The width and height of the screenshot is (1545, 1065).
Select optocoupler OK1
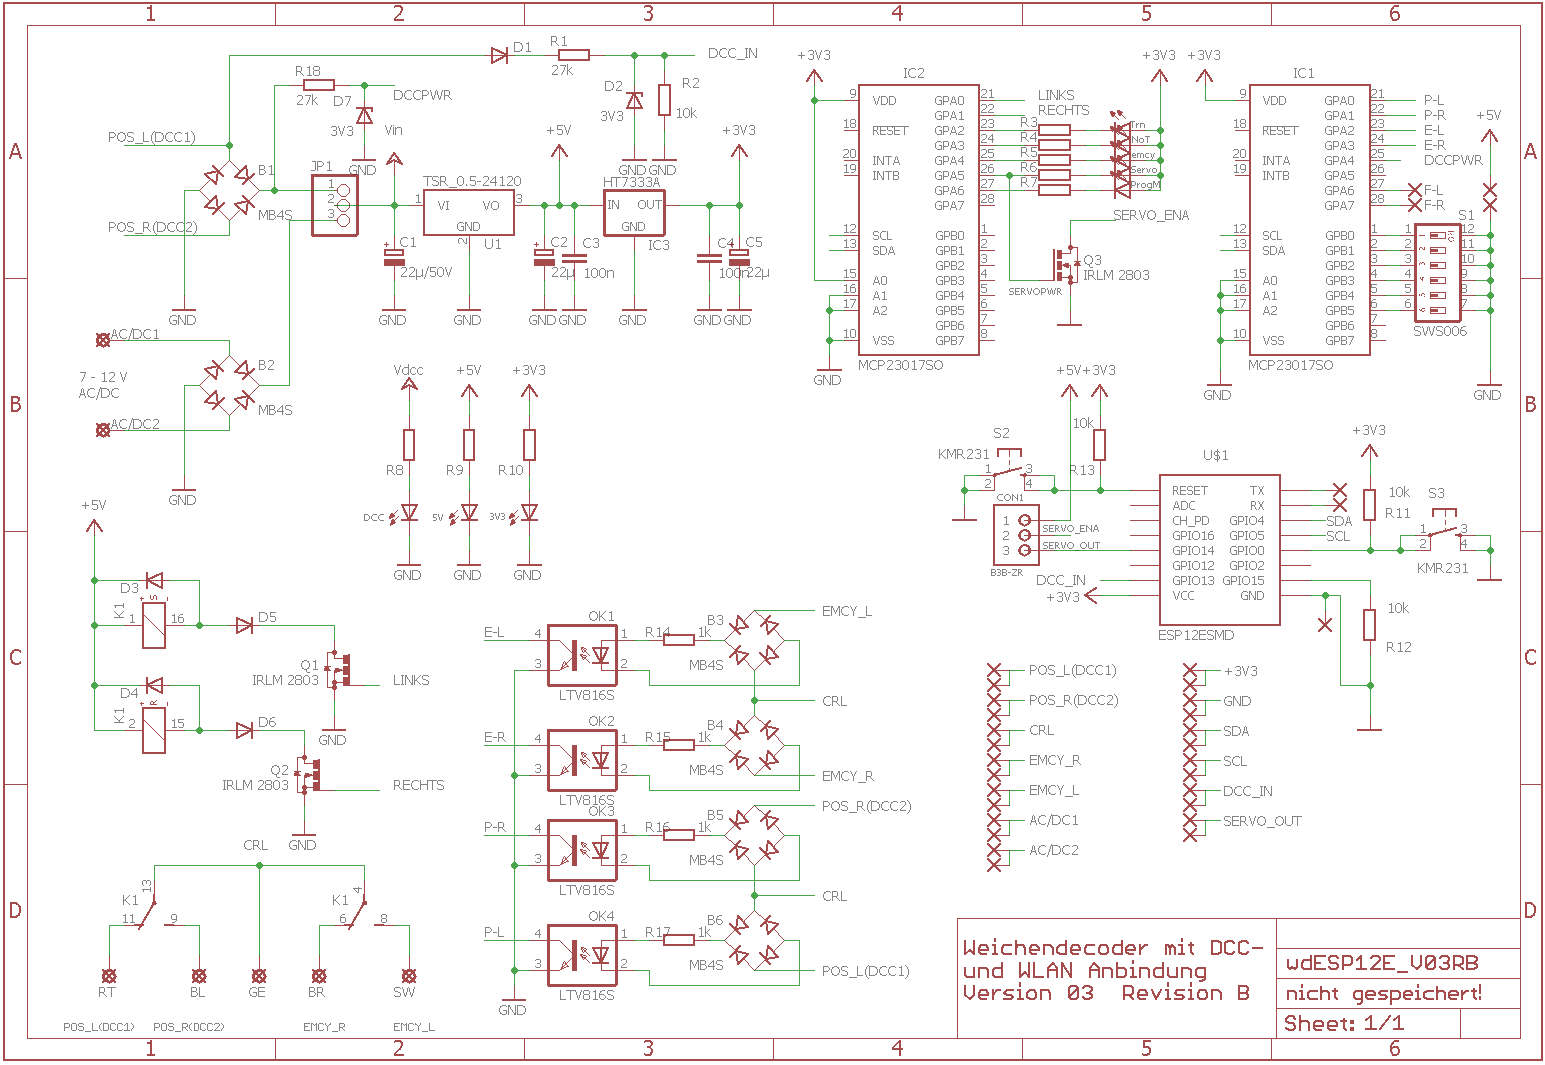click(583, 654)
